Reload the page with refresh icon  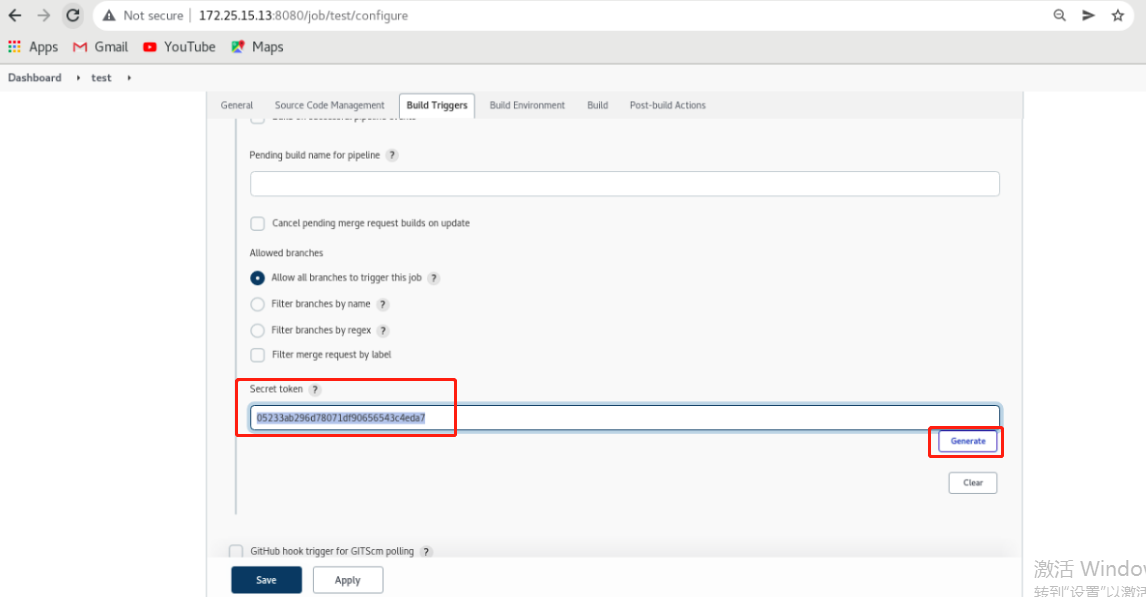pyautogui.click(x=73, y=15)
